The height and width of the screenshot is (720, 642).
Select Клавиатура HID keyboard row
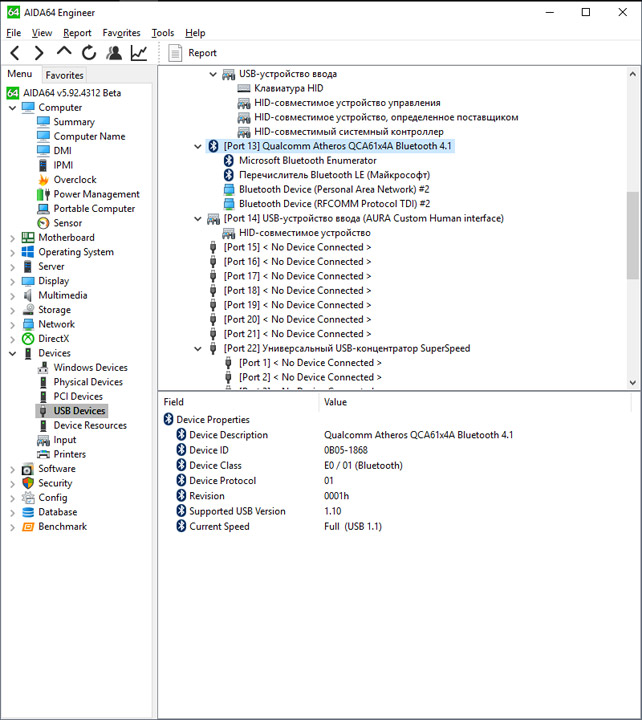(x=288, y=88)
